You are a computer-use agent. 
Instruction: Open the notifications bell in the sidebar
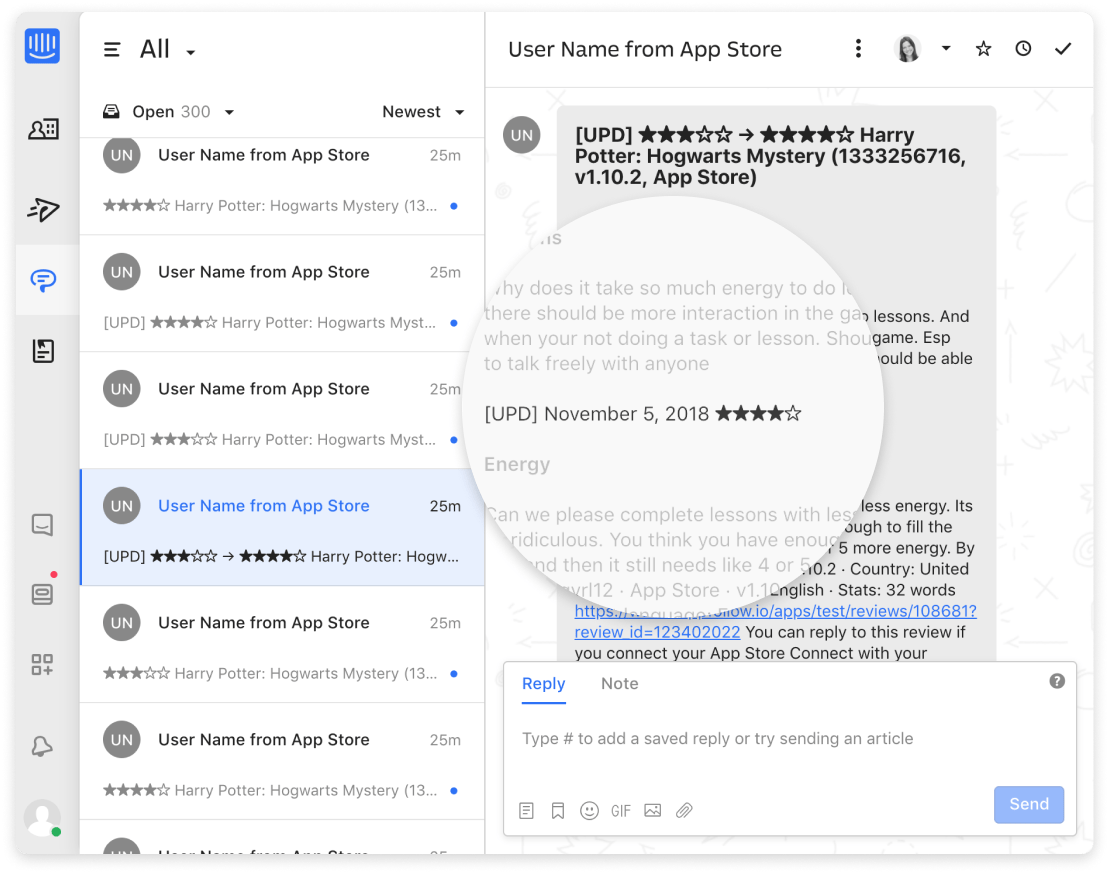point(42,746)
